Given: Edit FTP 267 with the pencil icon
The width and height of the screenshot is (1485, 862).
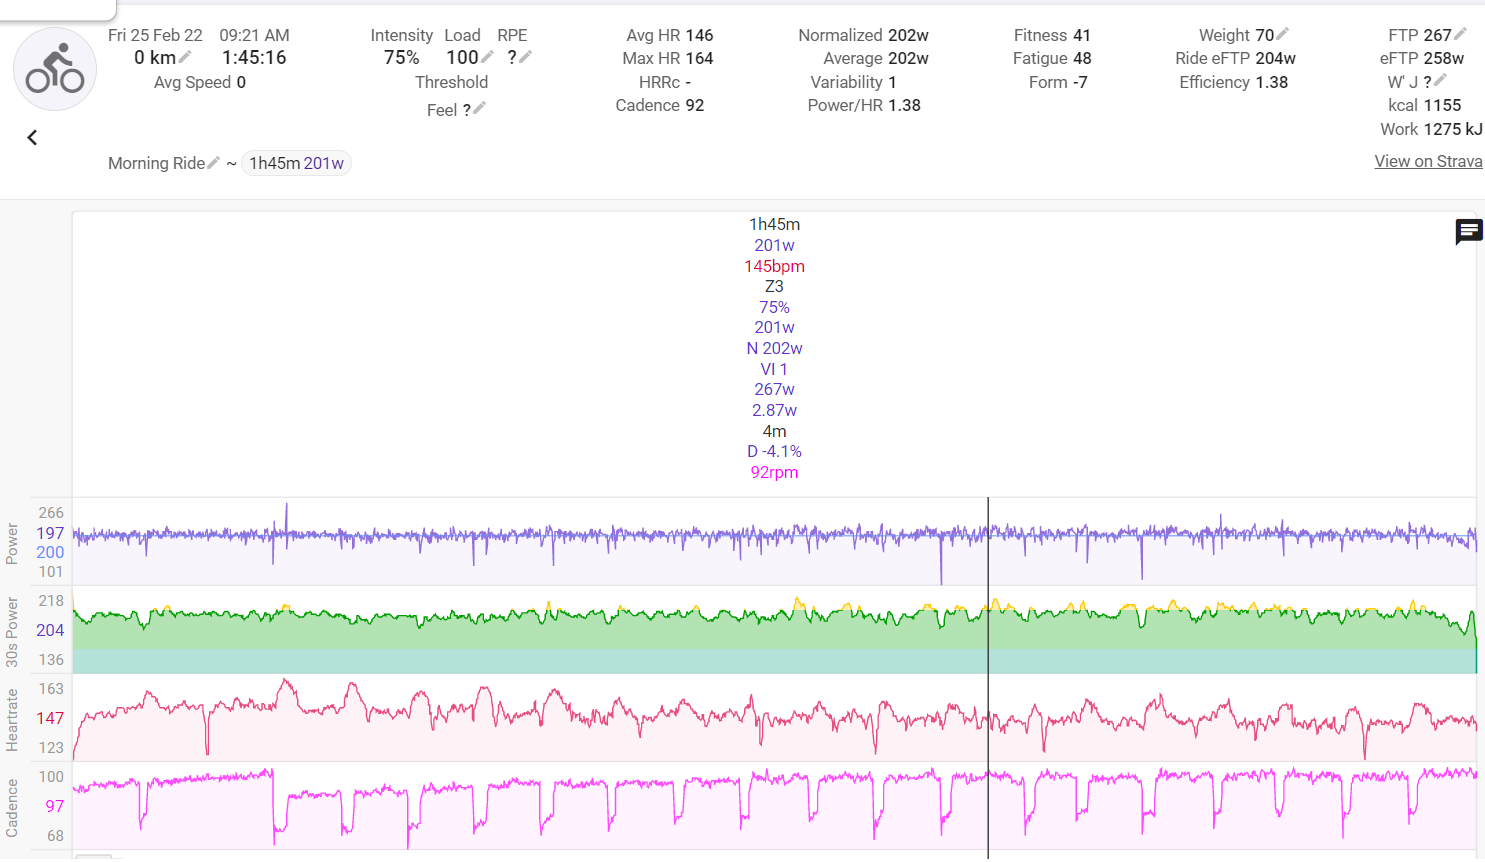Looking at the screenshot, I should [1460, 34].
